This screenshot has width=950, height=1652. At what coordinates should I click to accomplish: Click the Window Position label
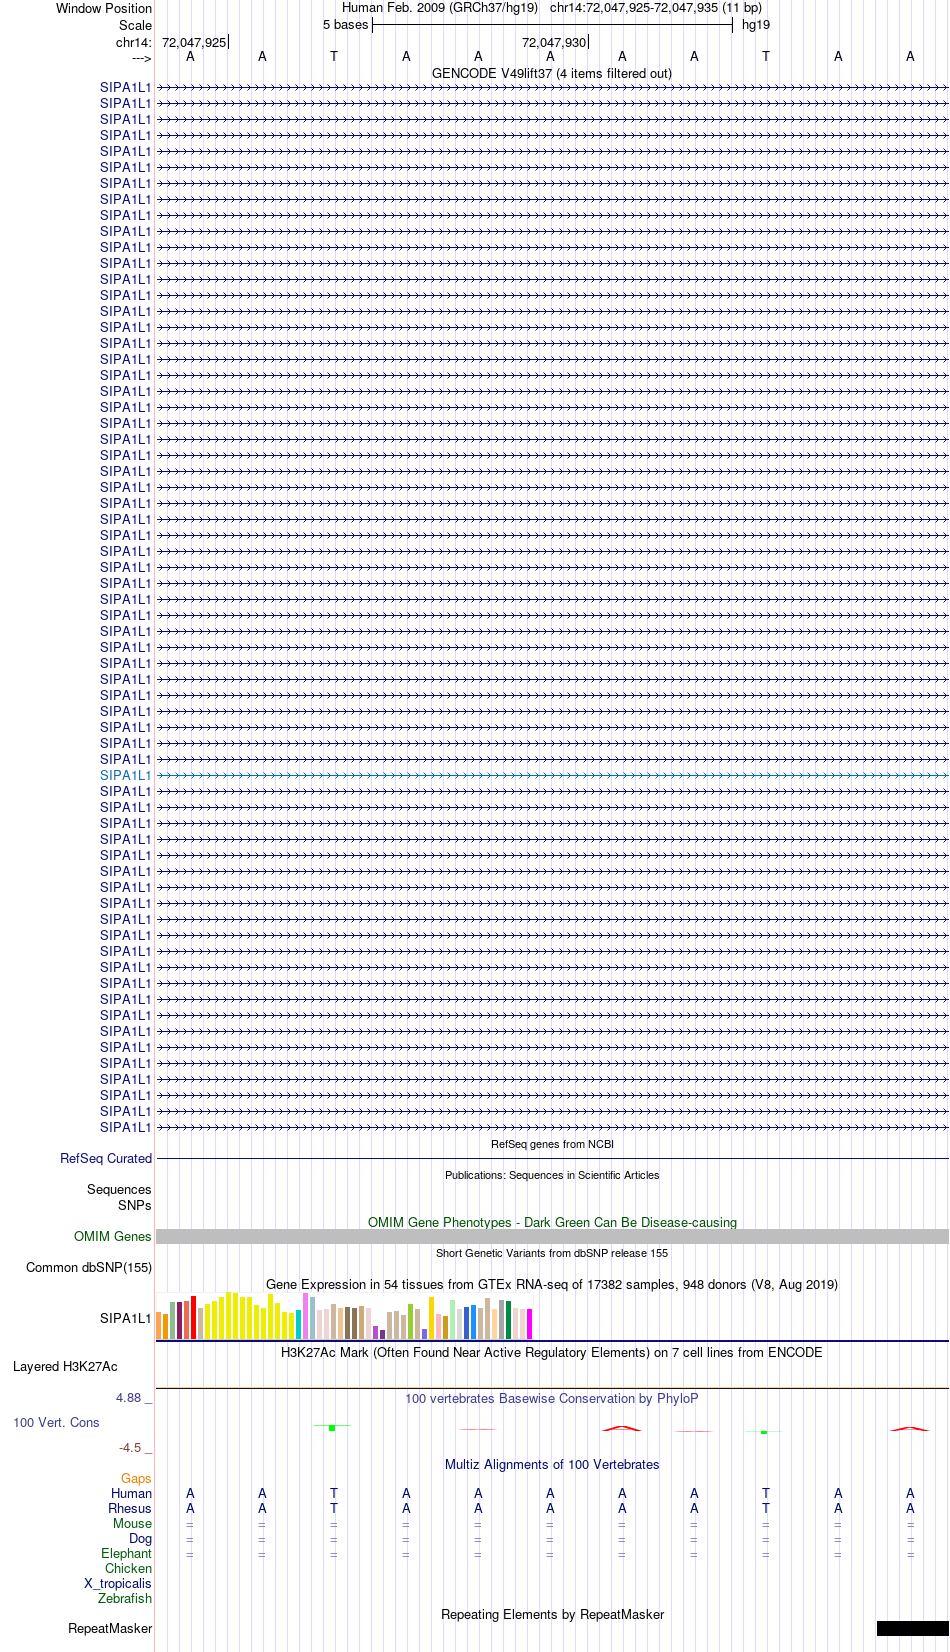[104, 8]
